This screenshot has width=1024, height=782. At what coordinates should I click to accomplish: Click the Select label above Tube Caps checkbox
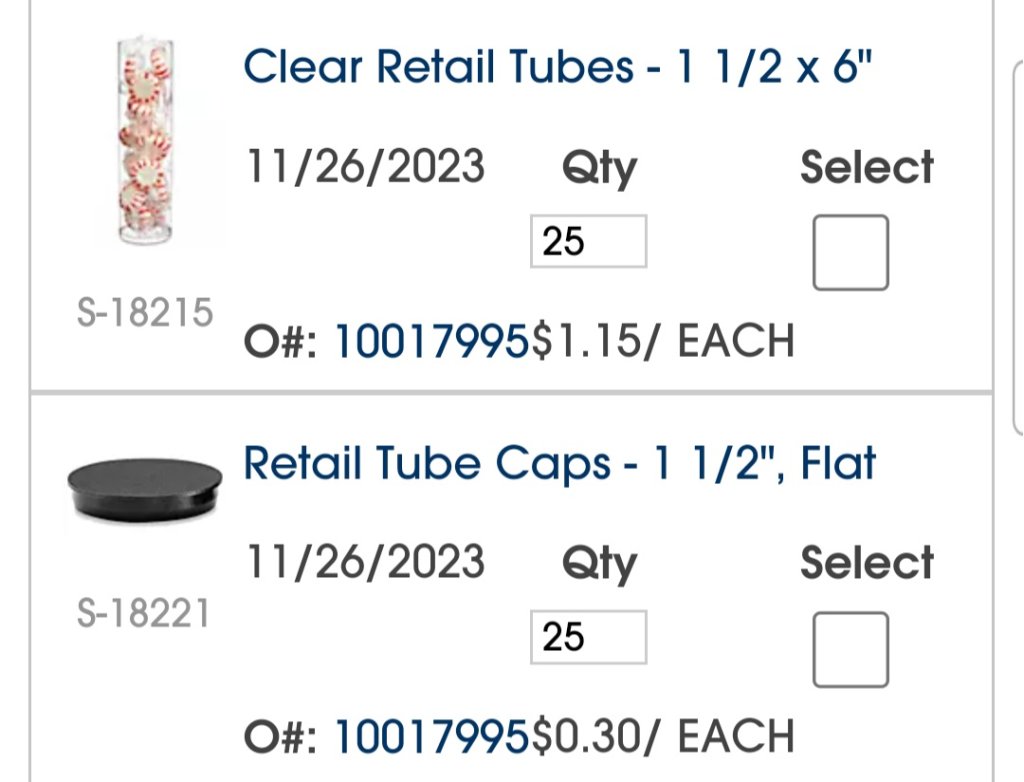(x=866, y=563)
